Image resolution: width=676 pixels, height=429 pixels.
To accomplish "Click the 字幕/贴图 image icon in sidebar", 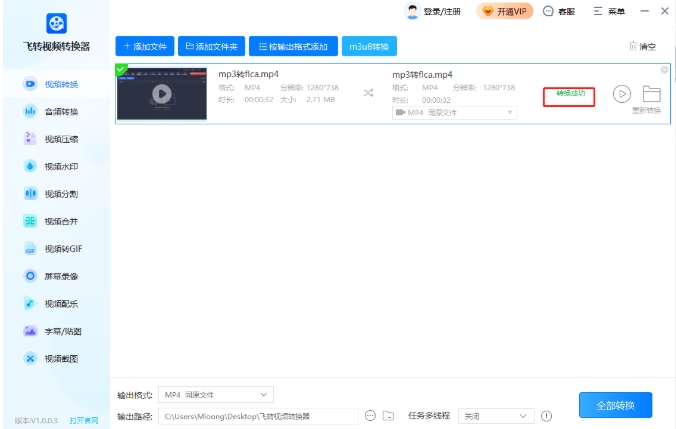I will pyautogui.click(x=30, y=331).
